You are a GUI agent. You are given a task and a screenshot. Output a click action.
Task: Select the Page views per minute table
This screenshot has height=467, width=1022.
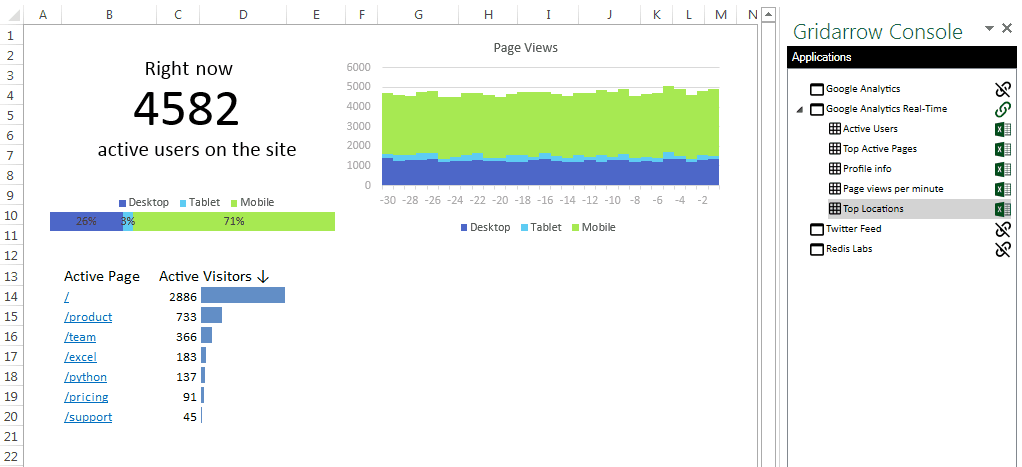[x=893, y=189]
